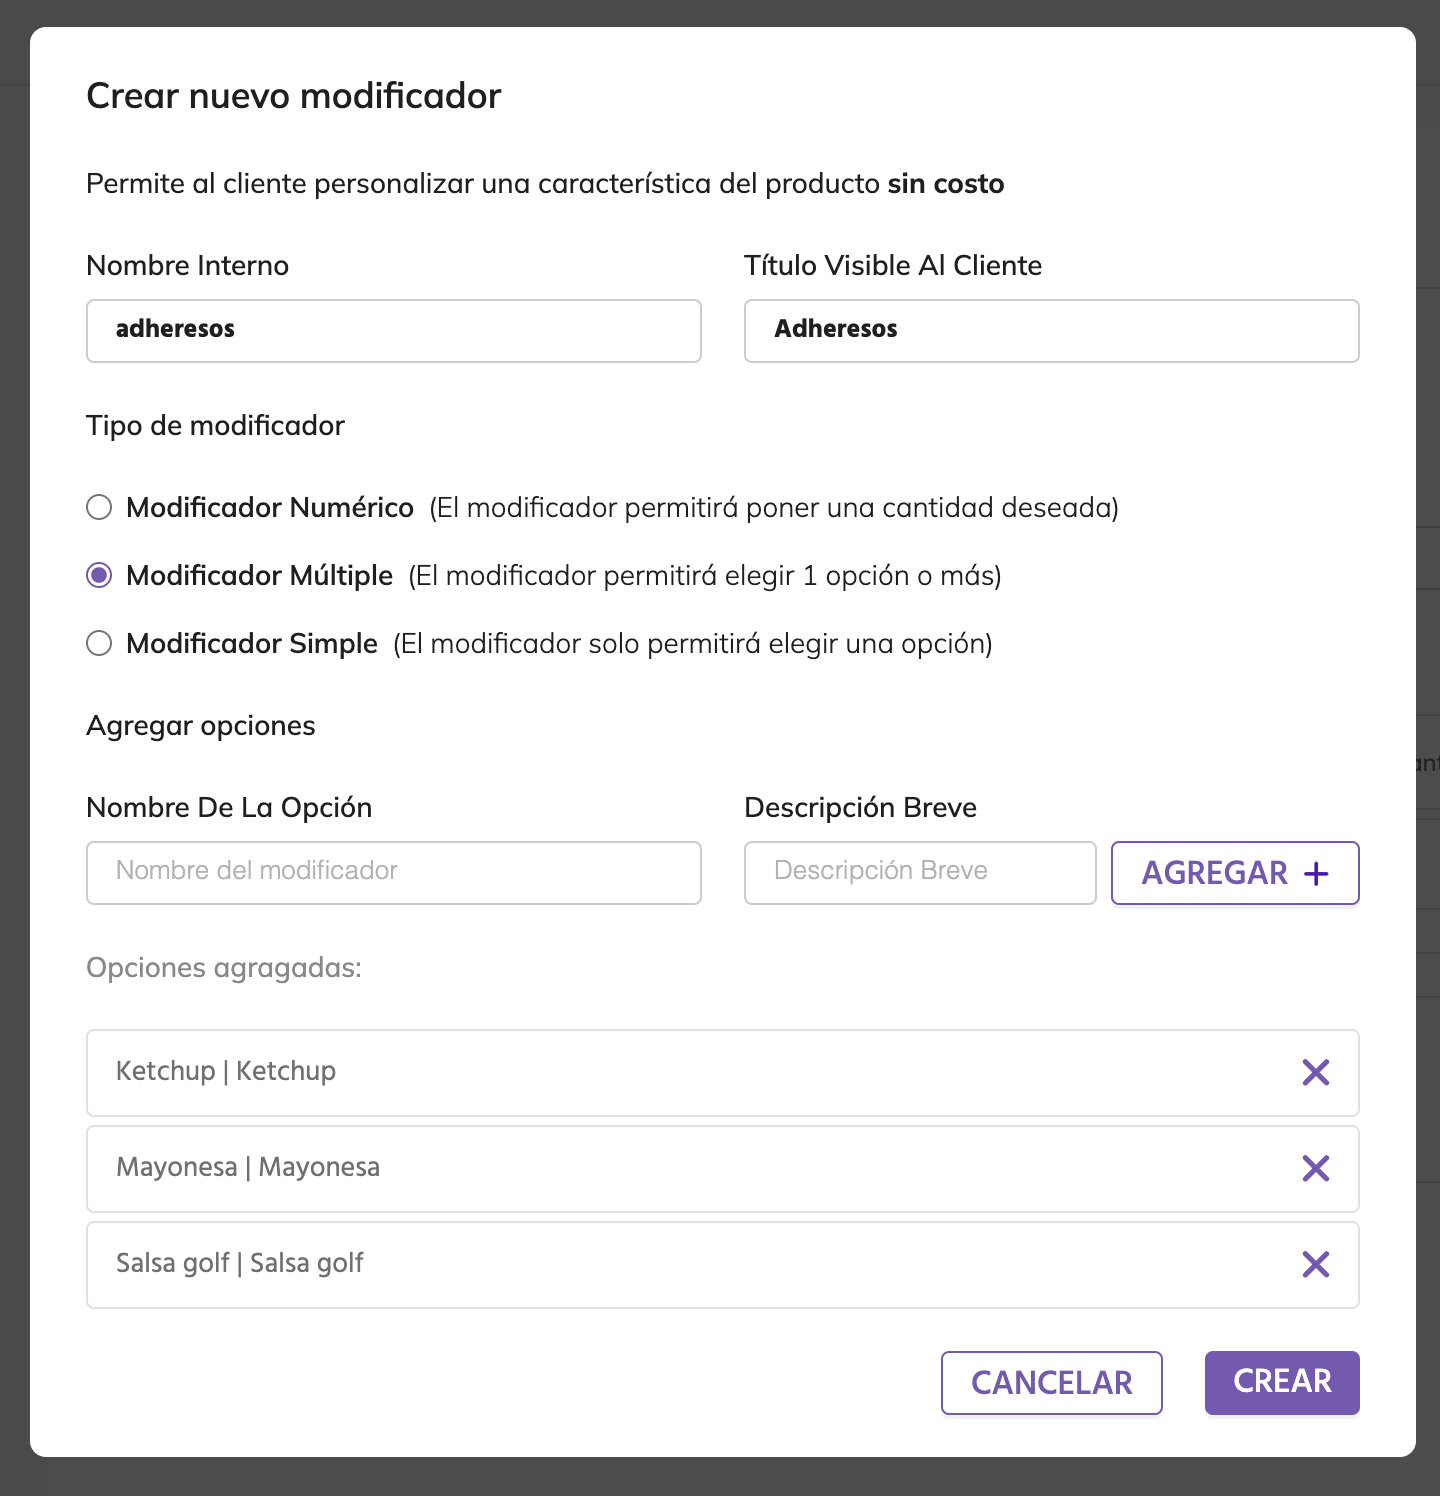Focus the Descripción Breve input box
Image resolution: width=1440 pixels, height=1496 pixels.
pos(919,872)
